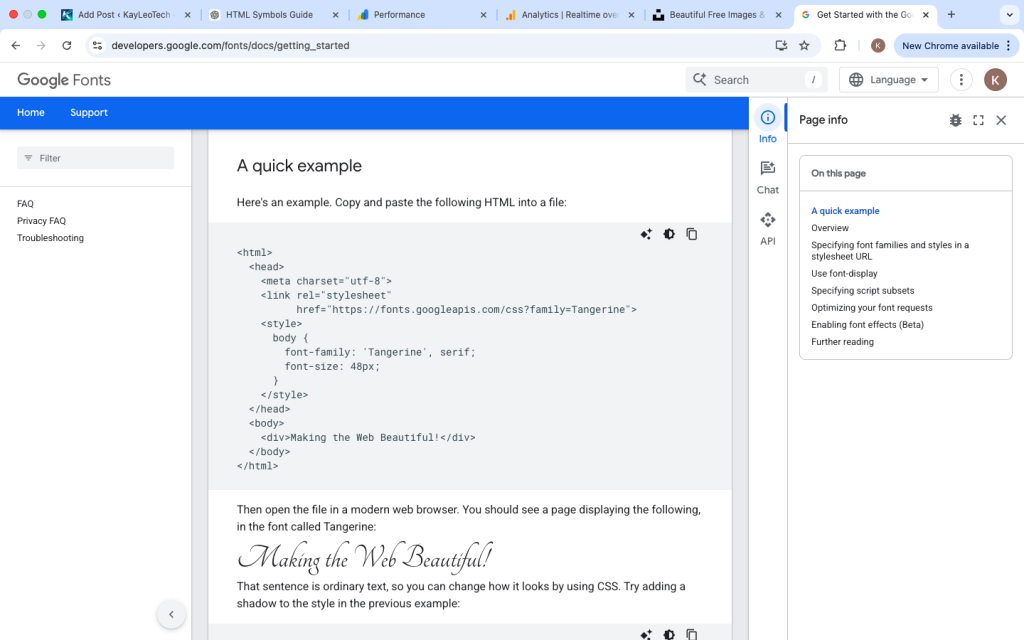Go to the Support navigation tab
This screenshot has width=1024, height=640.
[89, 112]
